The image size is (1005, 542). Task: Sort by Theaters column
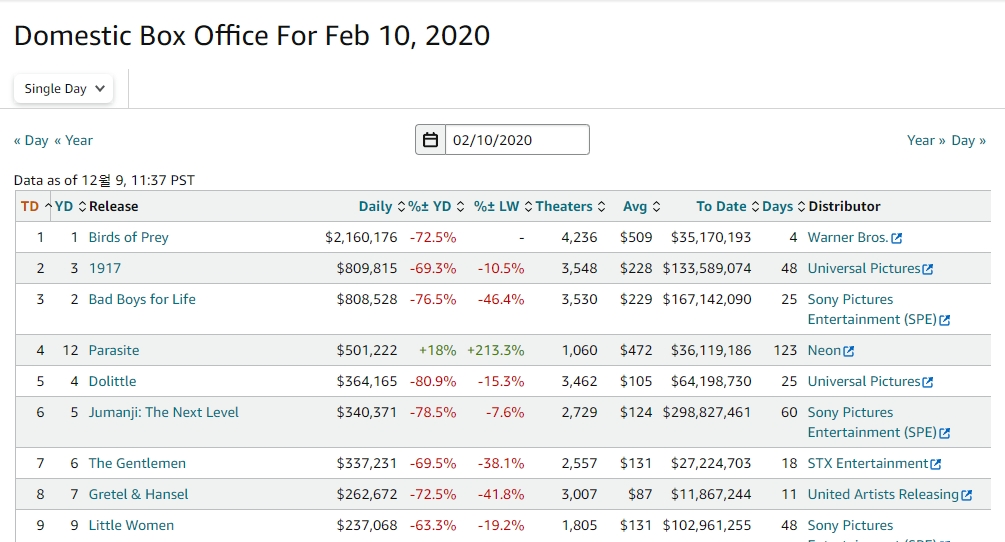point(570,206)
